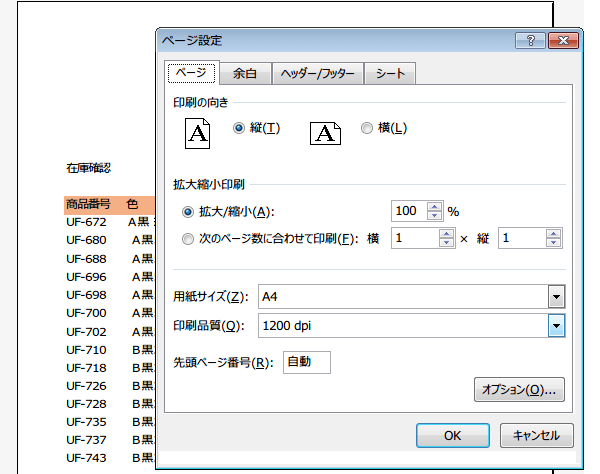
Task: Select the 横(L) landscape radio button
Action: click(x=367, y=128)
